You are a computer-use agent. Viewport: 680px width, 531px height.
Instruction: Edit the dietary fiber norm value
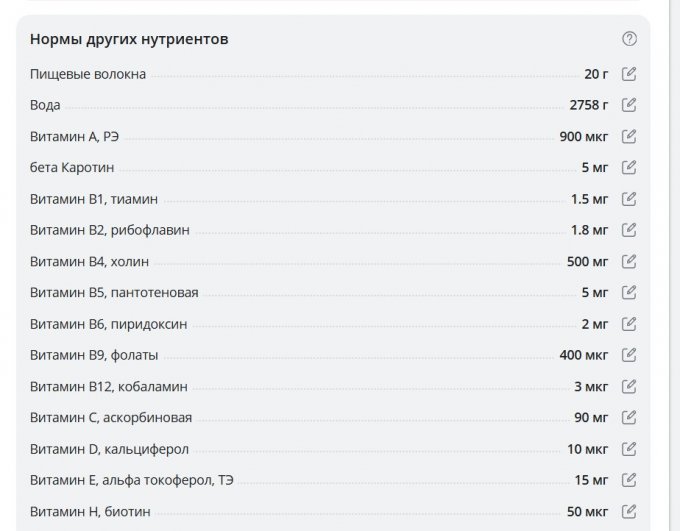pos(629,73)
